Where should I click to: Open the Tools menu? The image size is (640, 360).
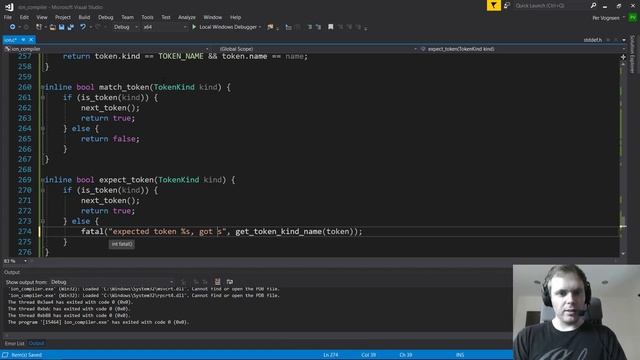(147, 17)
